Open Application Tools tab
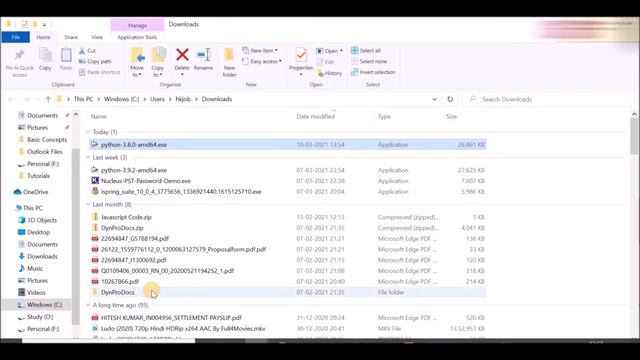 click(137, 37)
